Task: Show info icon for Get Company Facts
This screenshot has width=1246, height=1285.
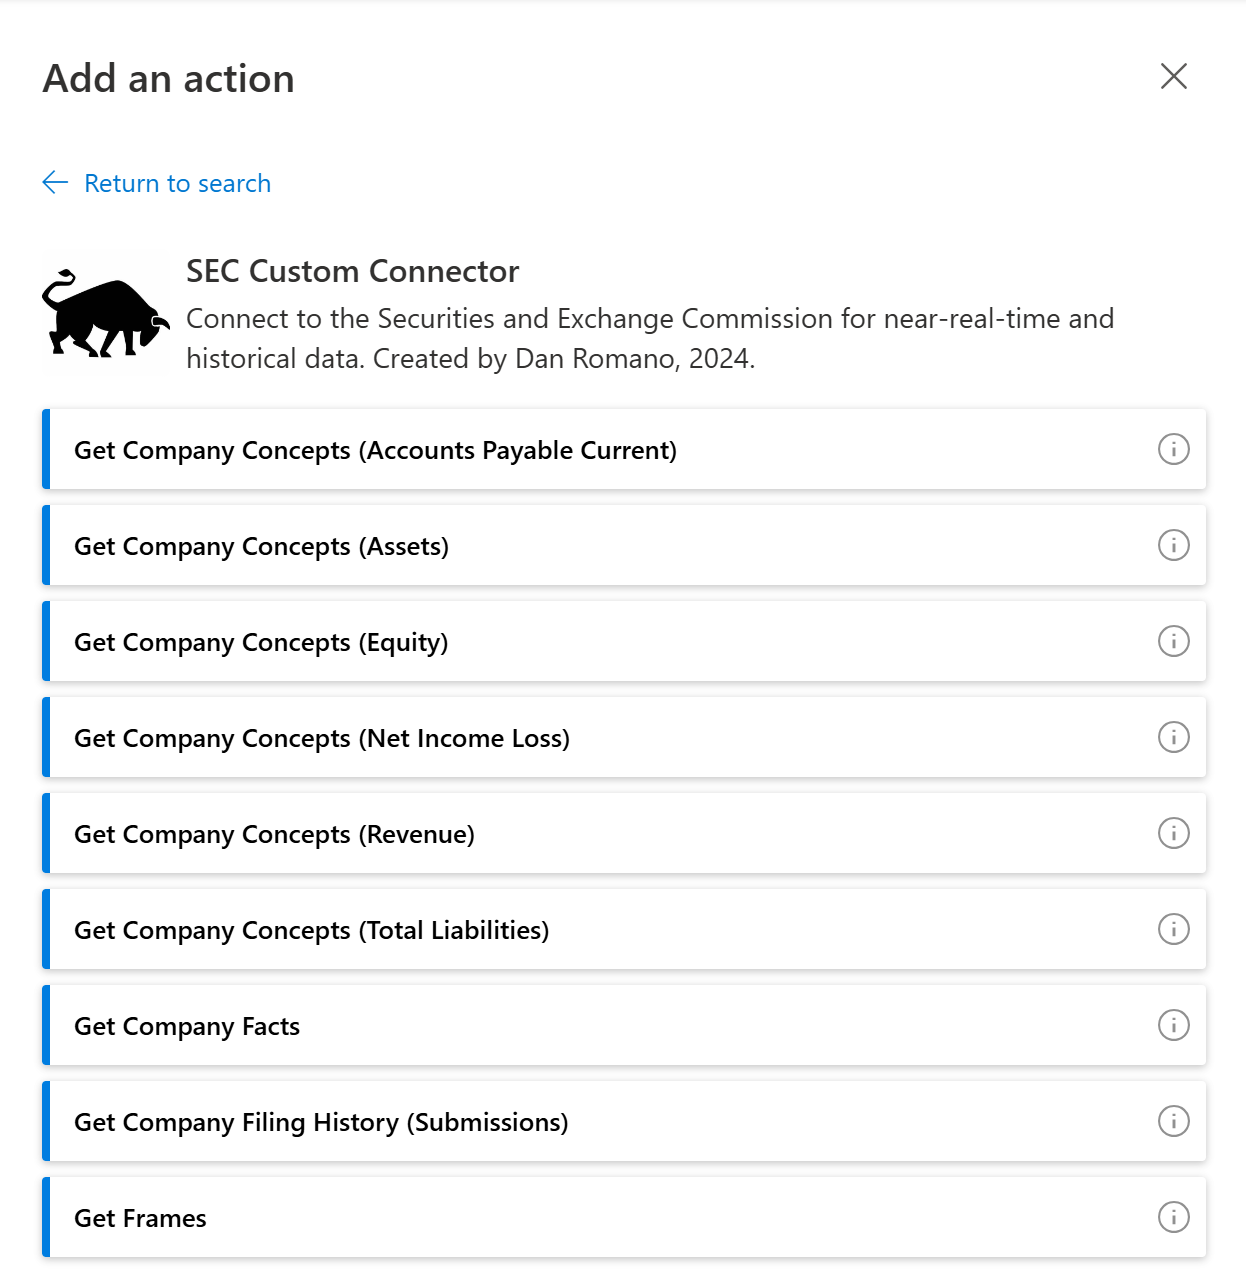Action: (1173, 1025)
